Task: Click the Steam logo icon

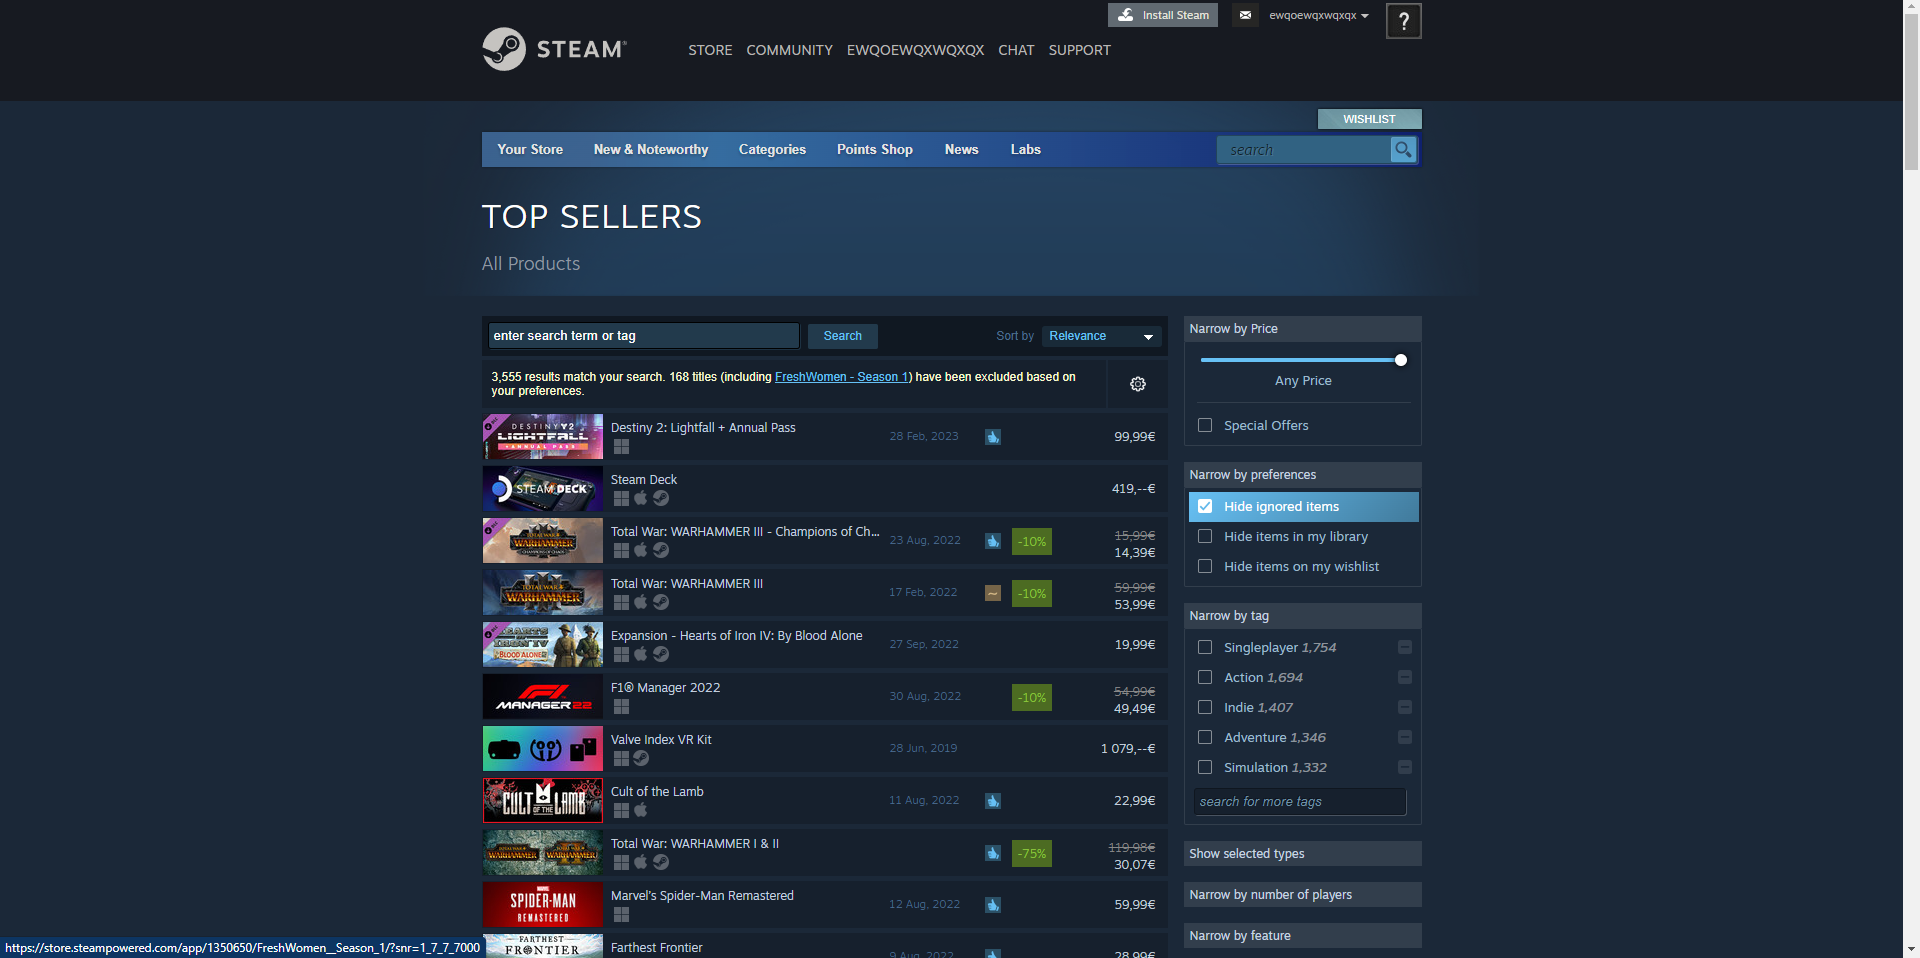Action: click(x=504, y=49)
